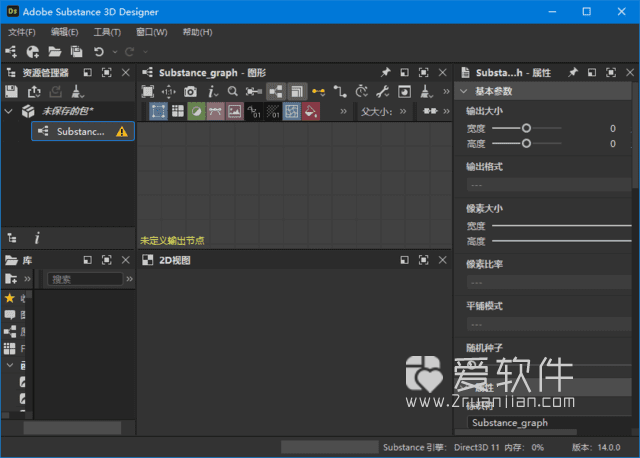Open the 帮助(H) menu
Screen dimensions: 640x458
click(x=197, y=32)
